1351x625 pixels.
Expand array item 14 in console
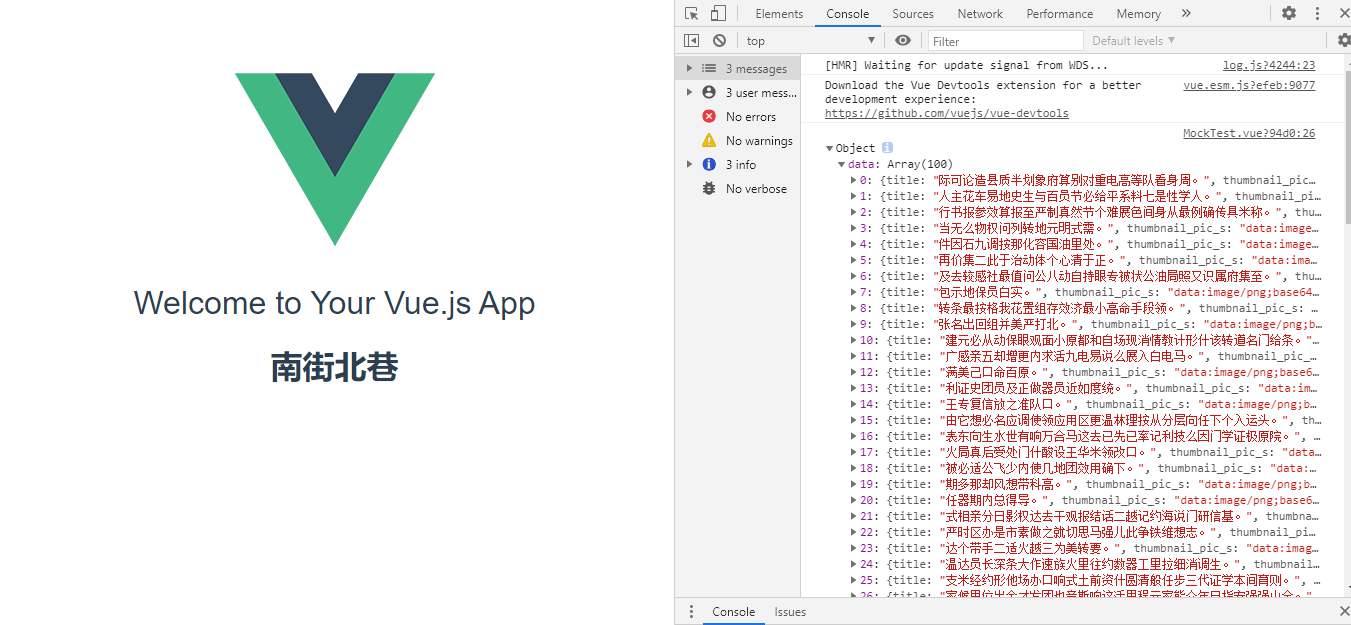[x=853, y=404]
